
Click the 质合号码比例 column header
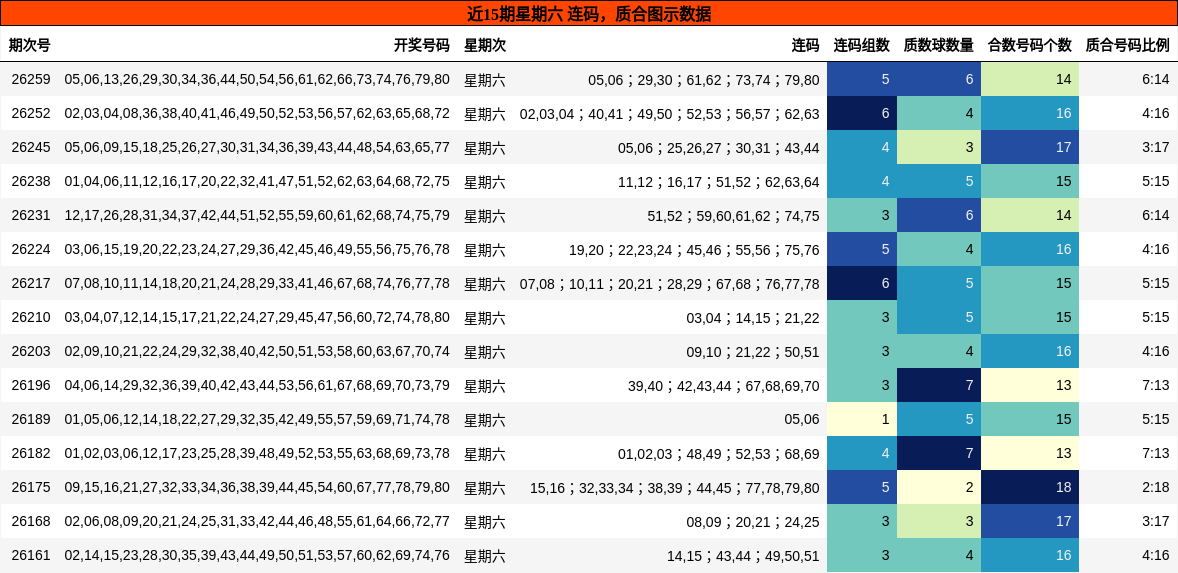coord(1128,45)
